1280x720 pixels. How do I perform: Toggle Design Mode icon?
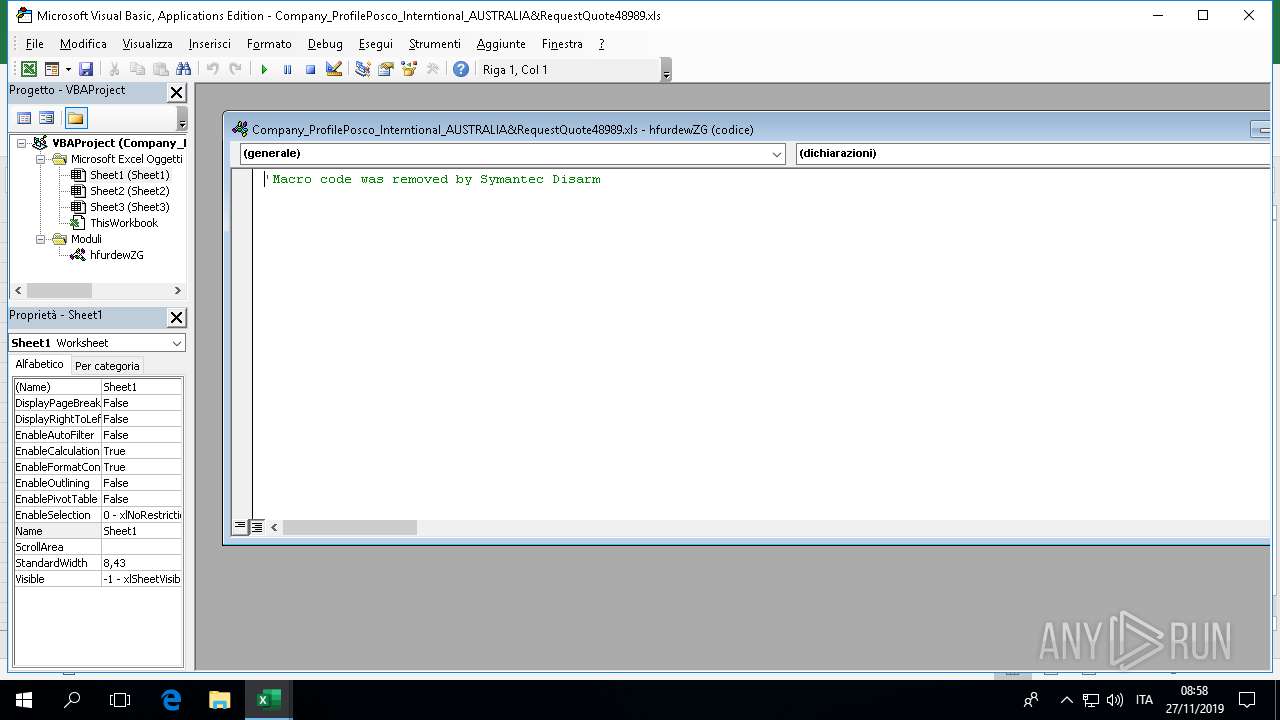point(334,69)
